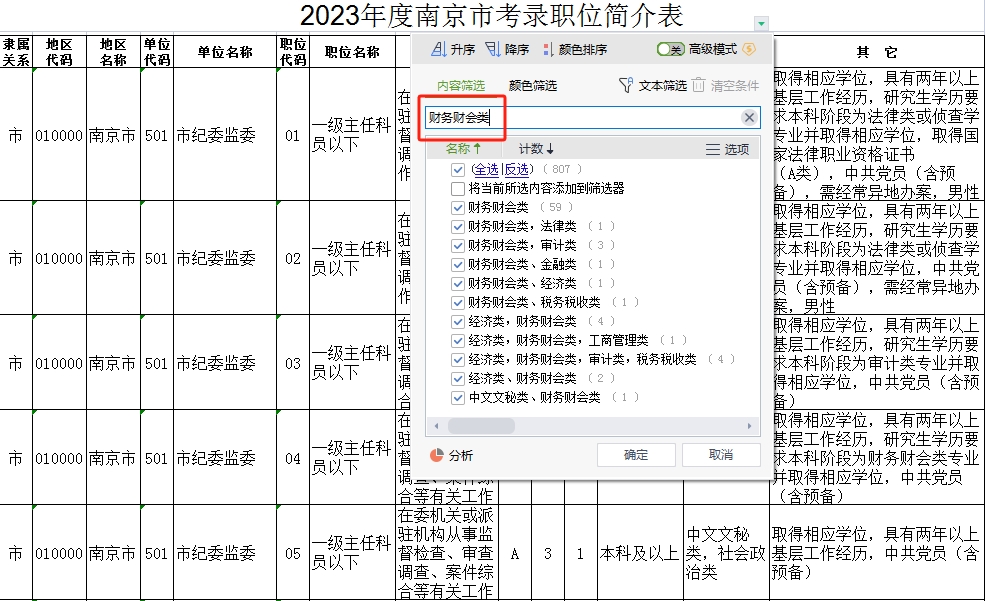Uncheck 财务财会类 (59)
The height and width of the screenshot is (601, 985).
pos(458,207)
